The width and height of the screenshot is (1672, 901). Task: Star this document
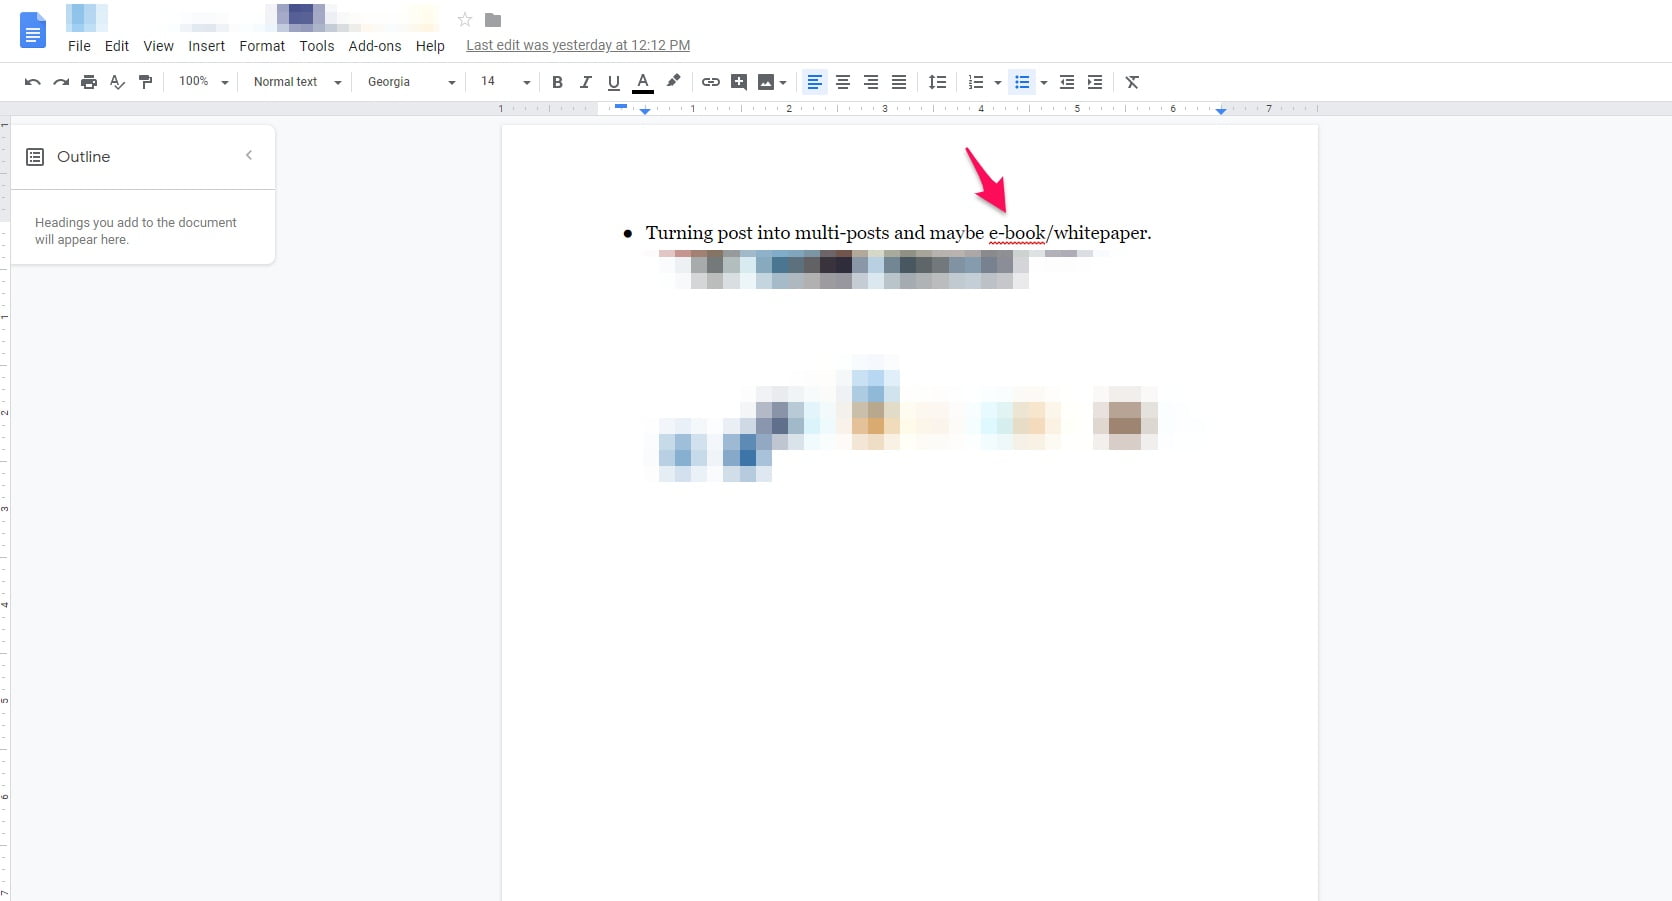coord(464,19)
